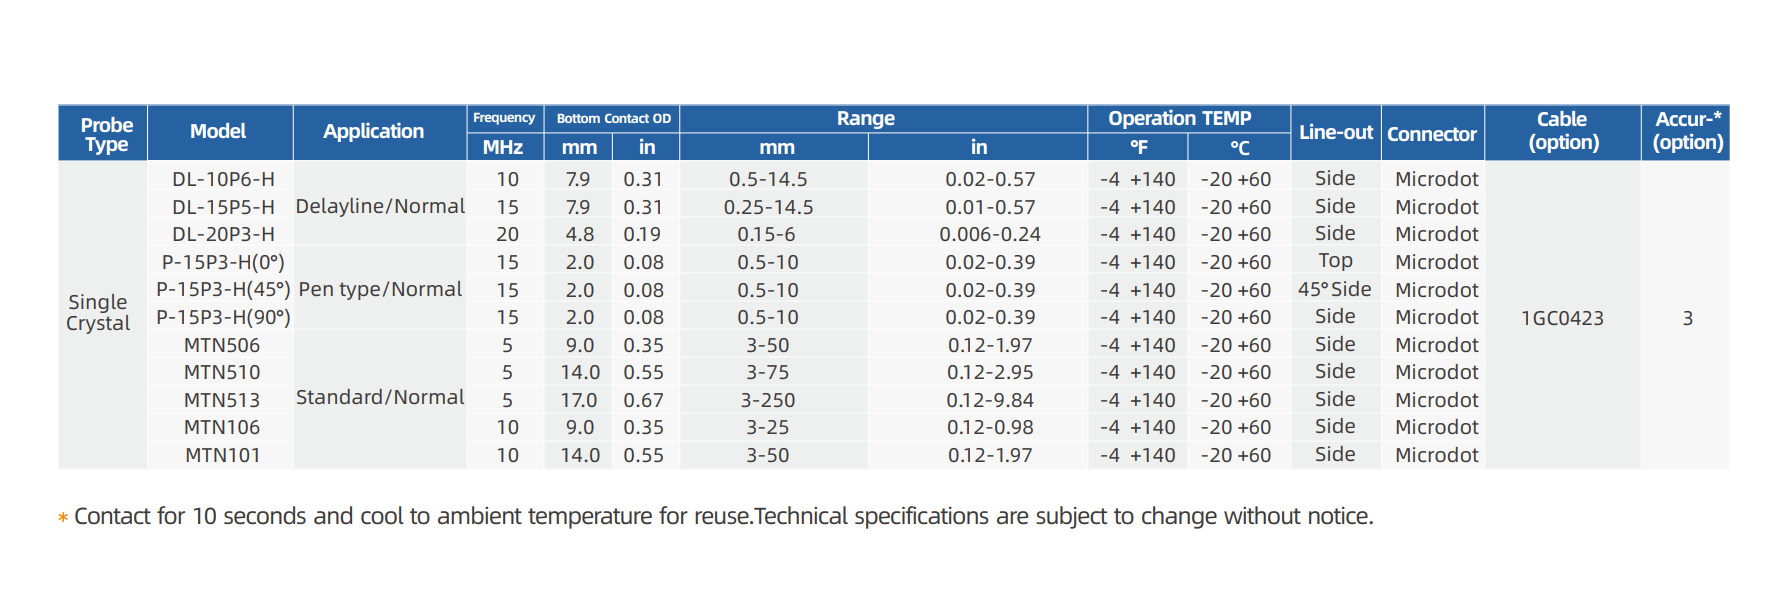Select the Line-out column header

click(x=1335, y=133)
